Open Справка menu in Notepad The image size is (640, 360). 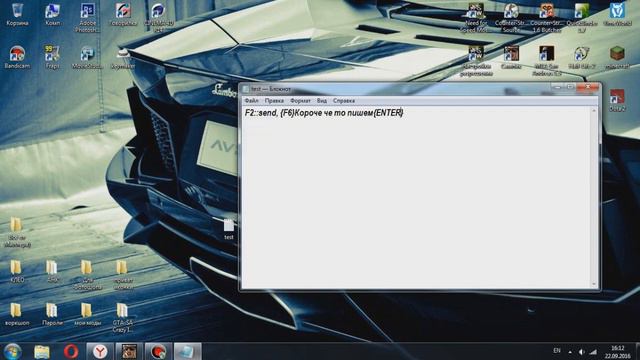[344, 100]
